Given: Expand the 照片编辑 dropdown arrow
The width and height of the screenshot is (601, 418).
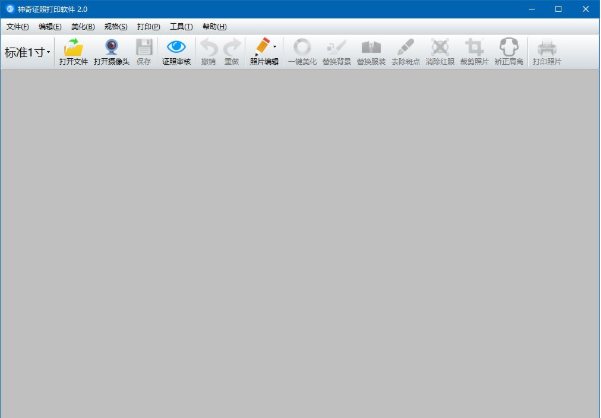Looking at the screenshot, I should click(275, 47).
